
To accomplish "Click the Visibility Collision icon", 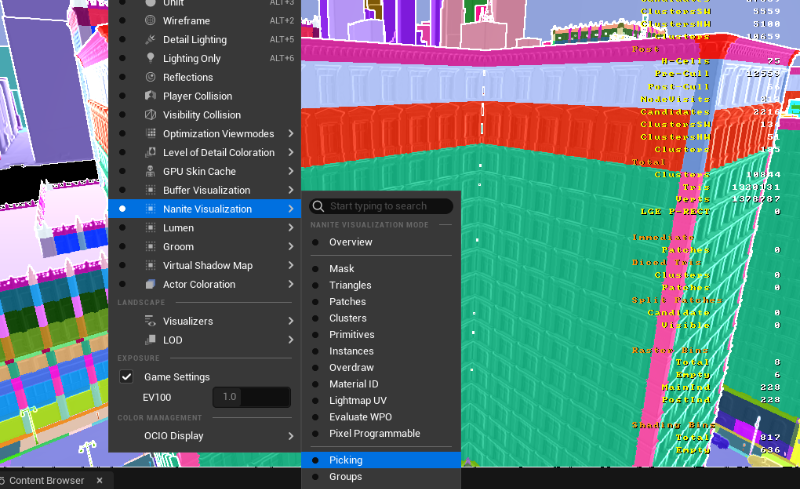I will (x=150, y=115).
